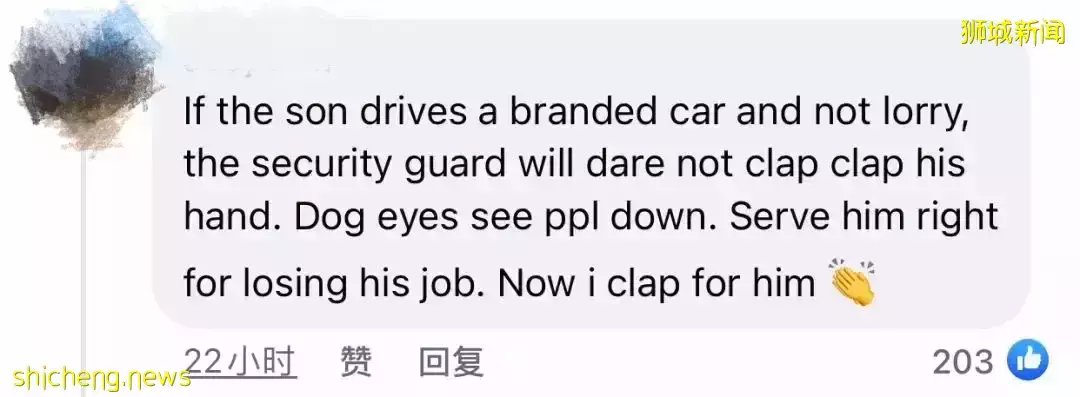
Task: Click the words "branded car" in comment
Action: [x=618, y=112]
